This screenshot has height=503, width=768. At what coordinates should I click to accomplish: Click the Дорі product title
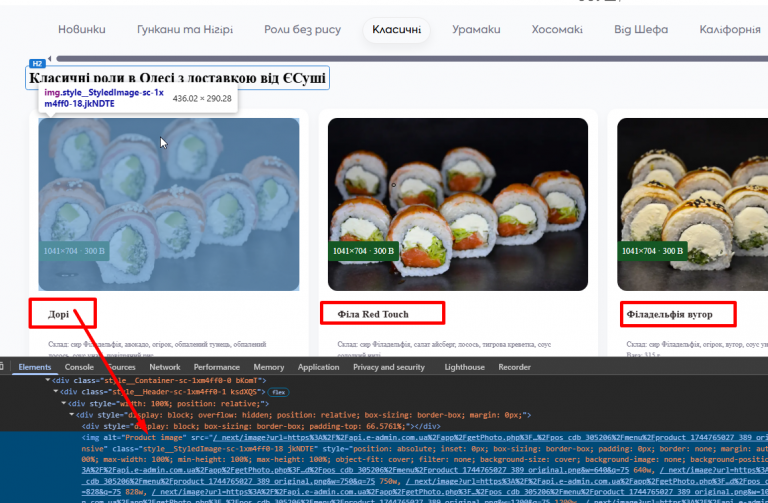pos(58,314)
